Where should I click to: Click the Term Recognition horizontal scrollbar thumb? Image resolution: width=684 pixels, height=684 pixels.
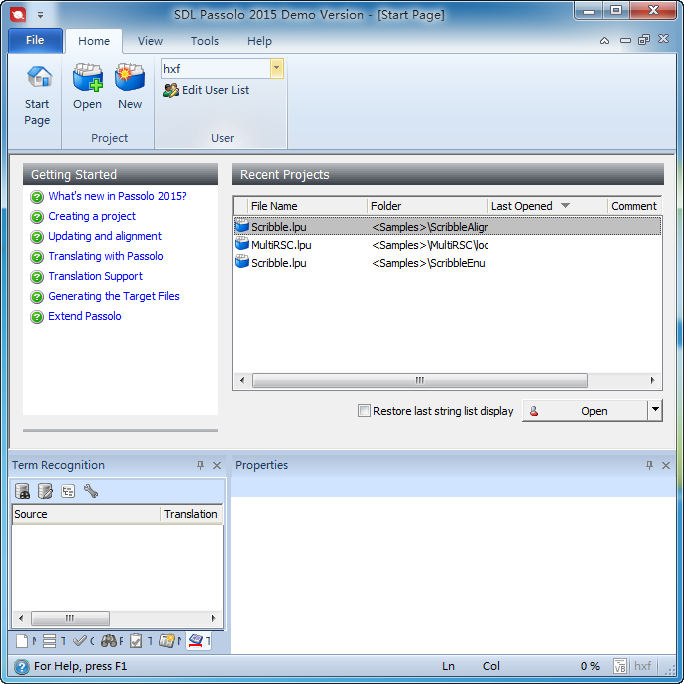click(x=70, y=618)
